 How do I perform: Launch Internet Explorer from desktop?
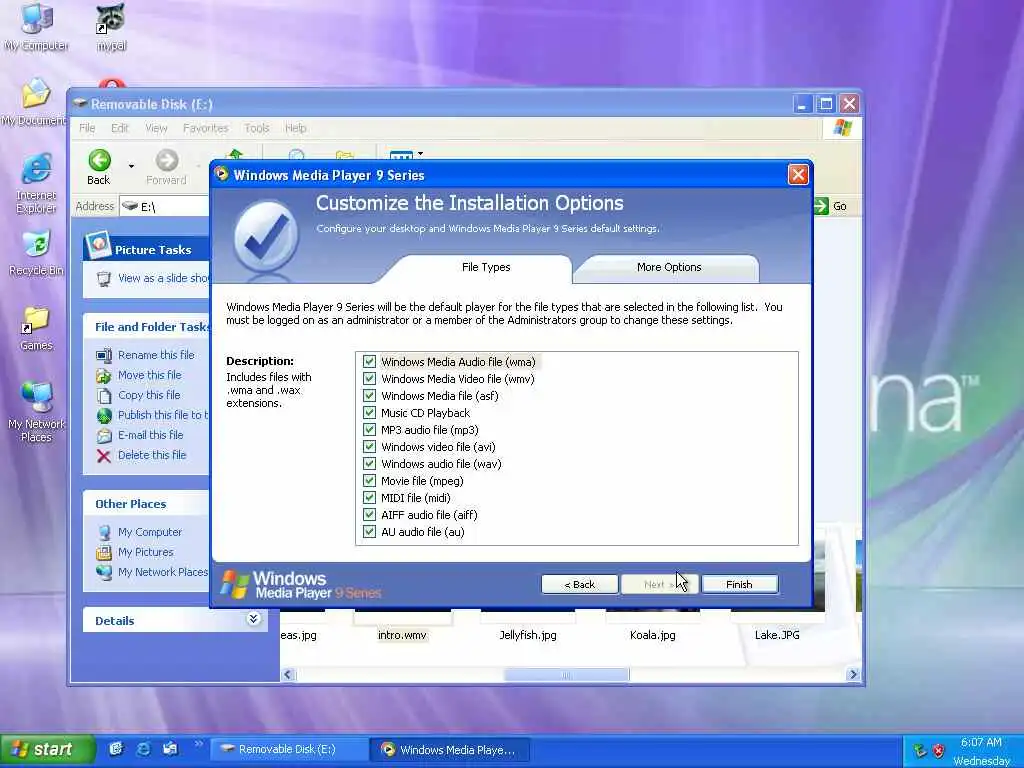point(36,183)
